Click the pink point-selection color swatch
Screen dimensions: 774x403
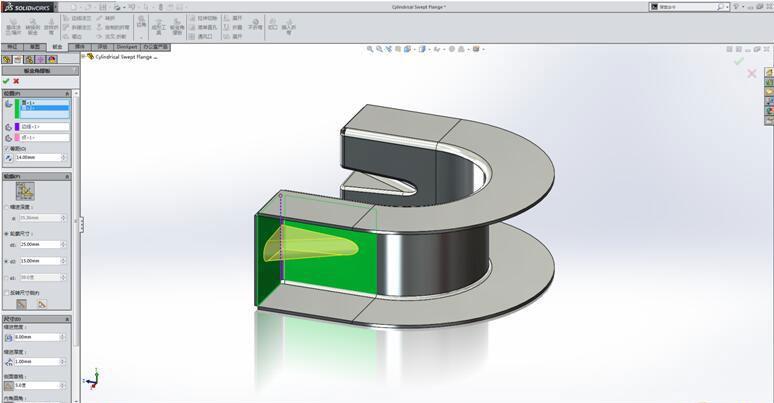point(17,138)
